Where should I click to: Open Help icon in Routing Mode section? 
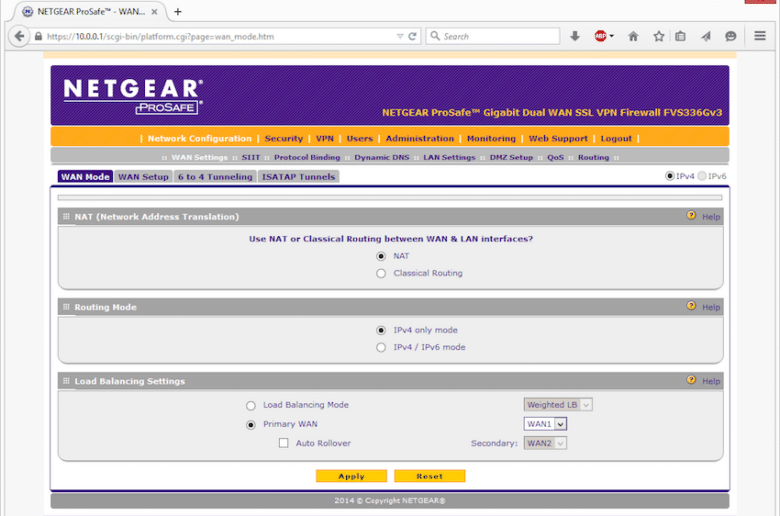[x=691, y=306]
